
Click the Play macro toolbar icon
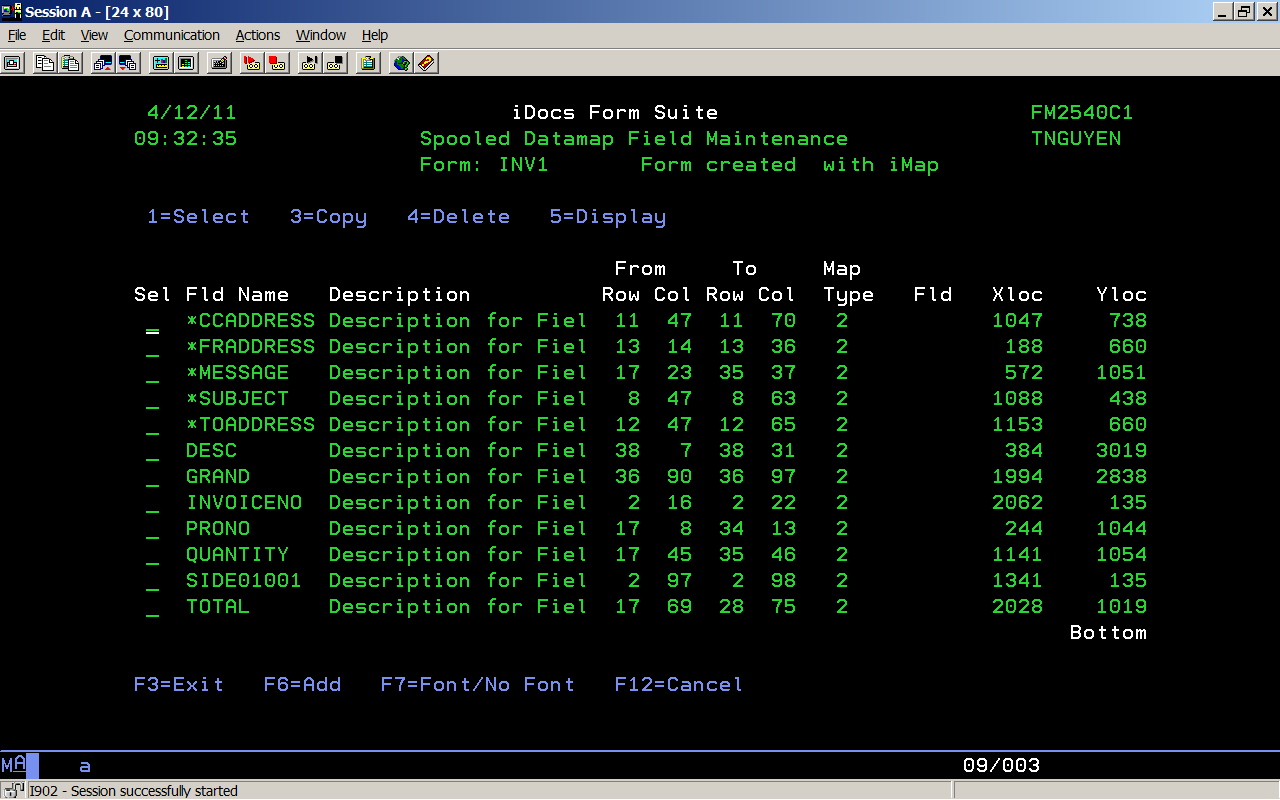click(x=310, y=63)
